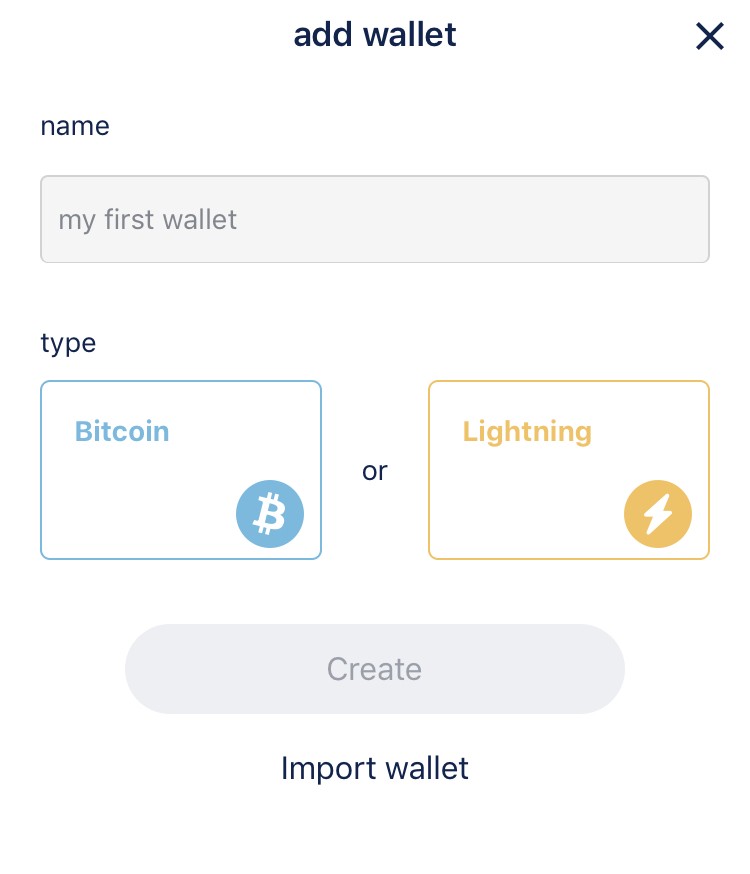This screenshot has width=750, height=874.
Task: Choose Bitcoin via its circular B badge
Action: click(x=269, y=514)
